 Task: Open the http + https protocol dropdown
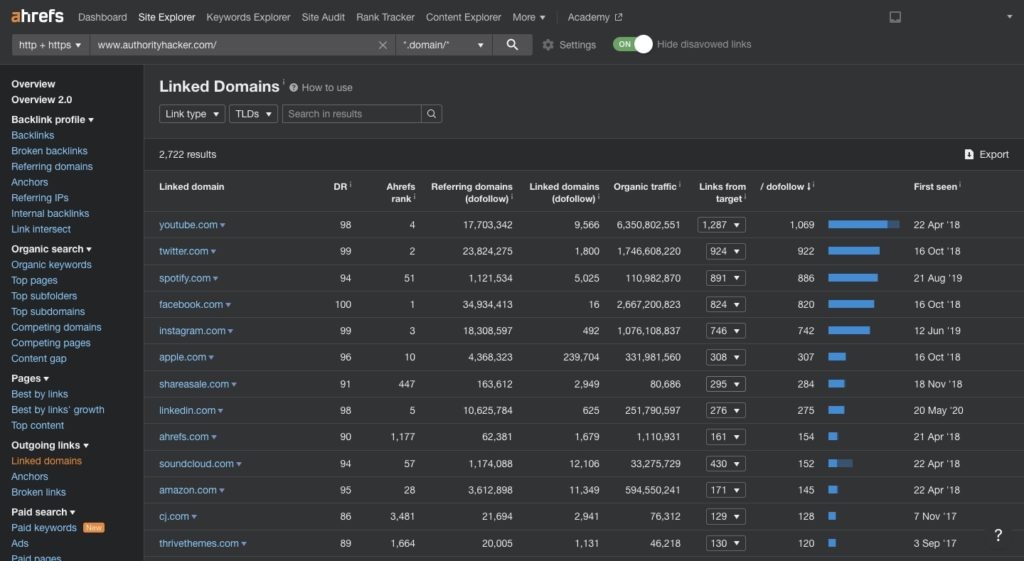pyautogui.click(x=50, y=45)
